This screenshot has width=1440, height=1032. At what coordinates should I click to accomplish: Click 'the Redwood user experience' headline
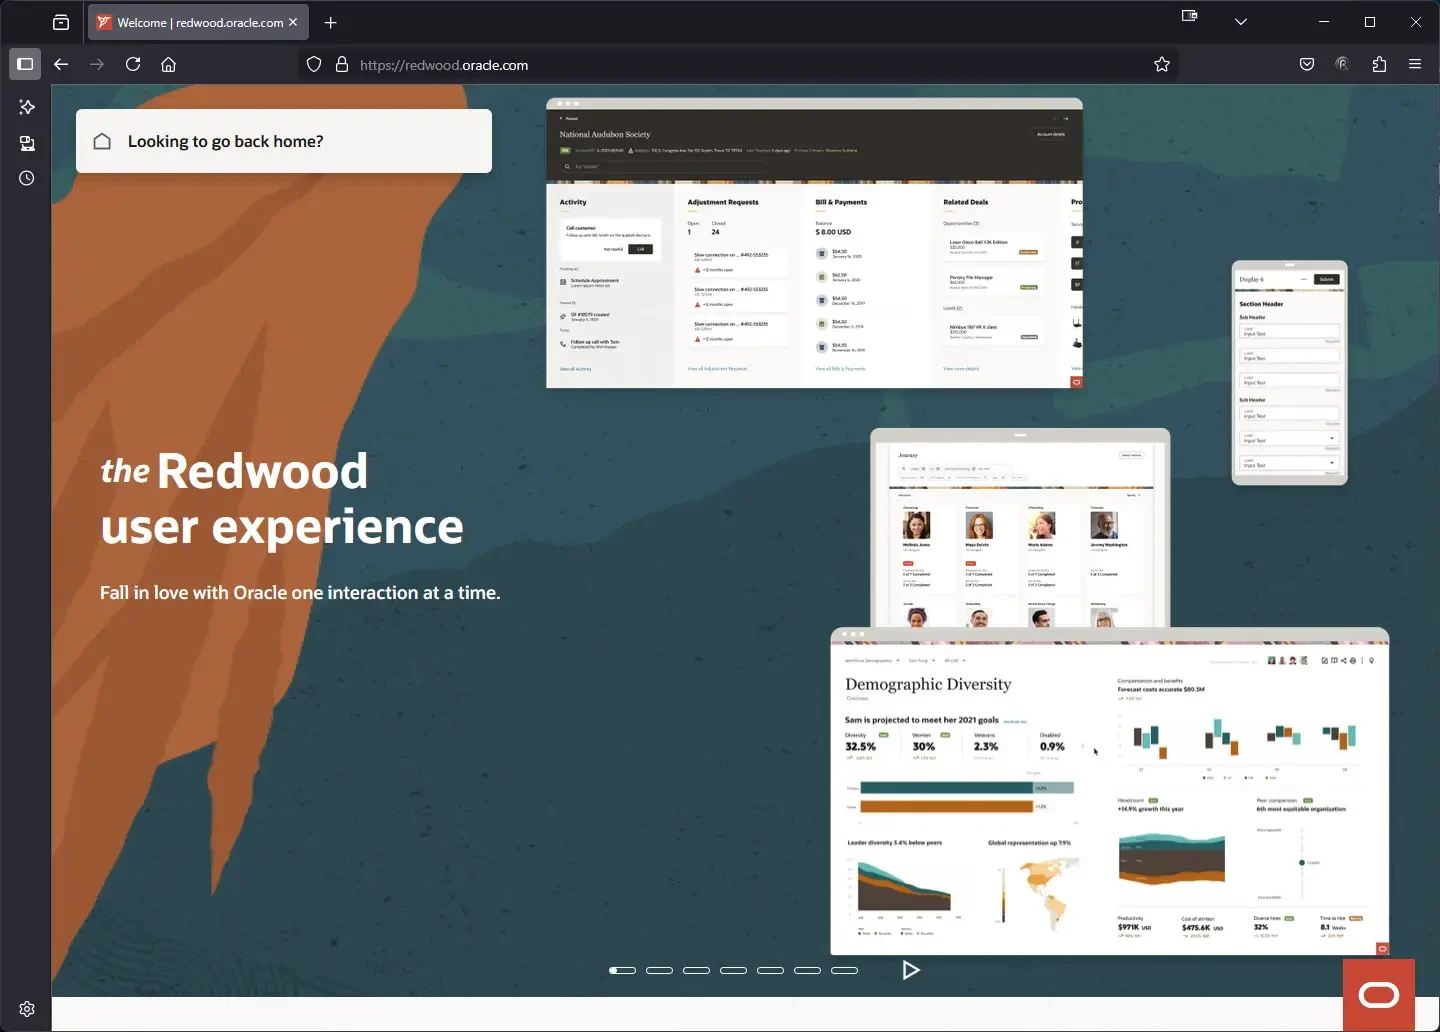[x=282, y=498]
